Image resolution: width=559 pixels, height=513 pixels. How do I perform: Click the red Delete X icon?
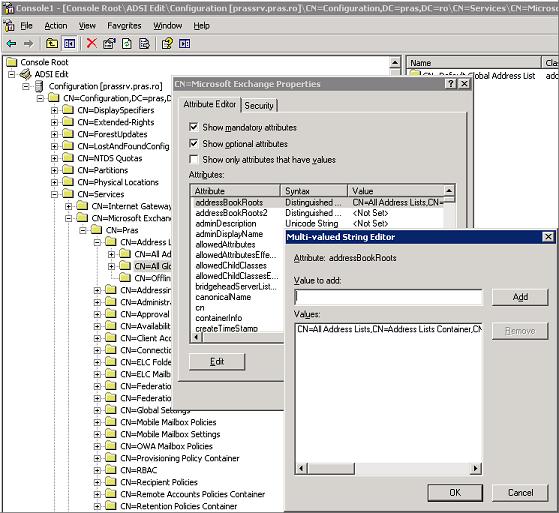click(x=92, y=43)
